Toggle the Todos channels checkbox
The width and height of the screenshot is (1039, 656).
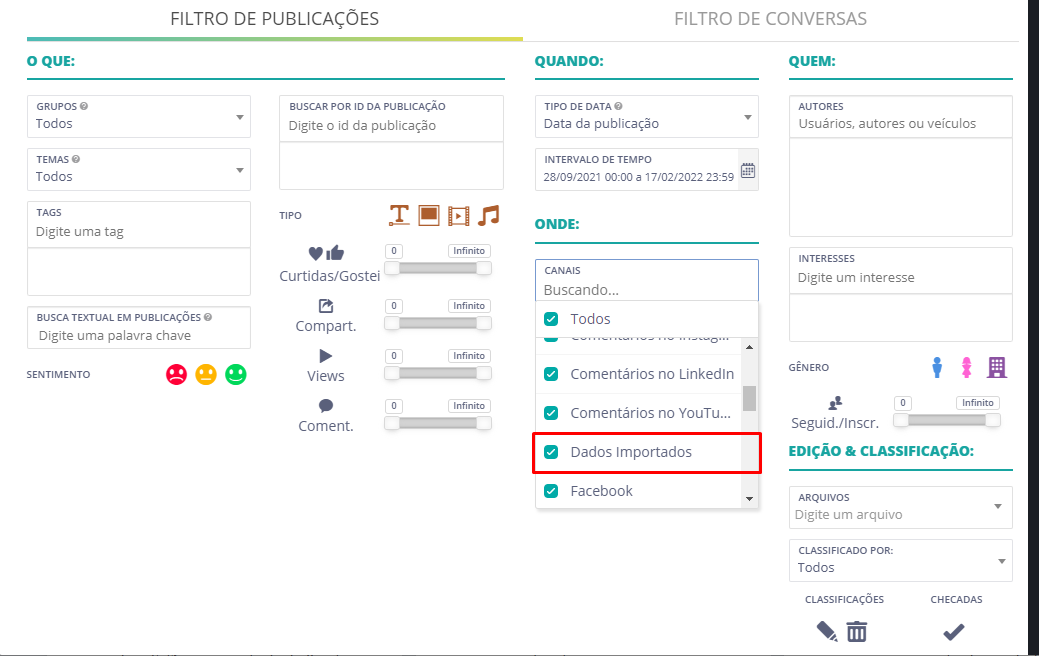pyautogui.click(x=551, y=319)
